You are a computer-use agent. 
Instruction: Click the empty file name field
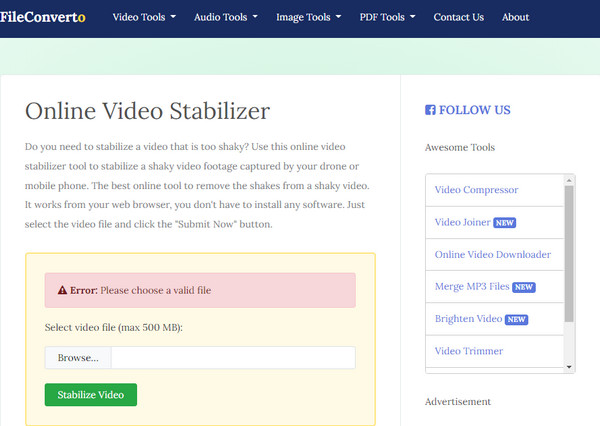(x=233, y=358)
